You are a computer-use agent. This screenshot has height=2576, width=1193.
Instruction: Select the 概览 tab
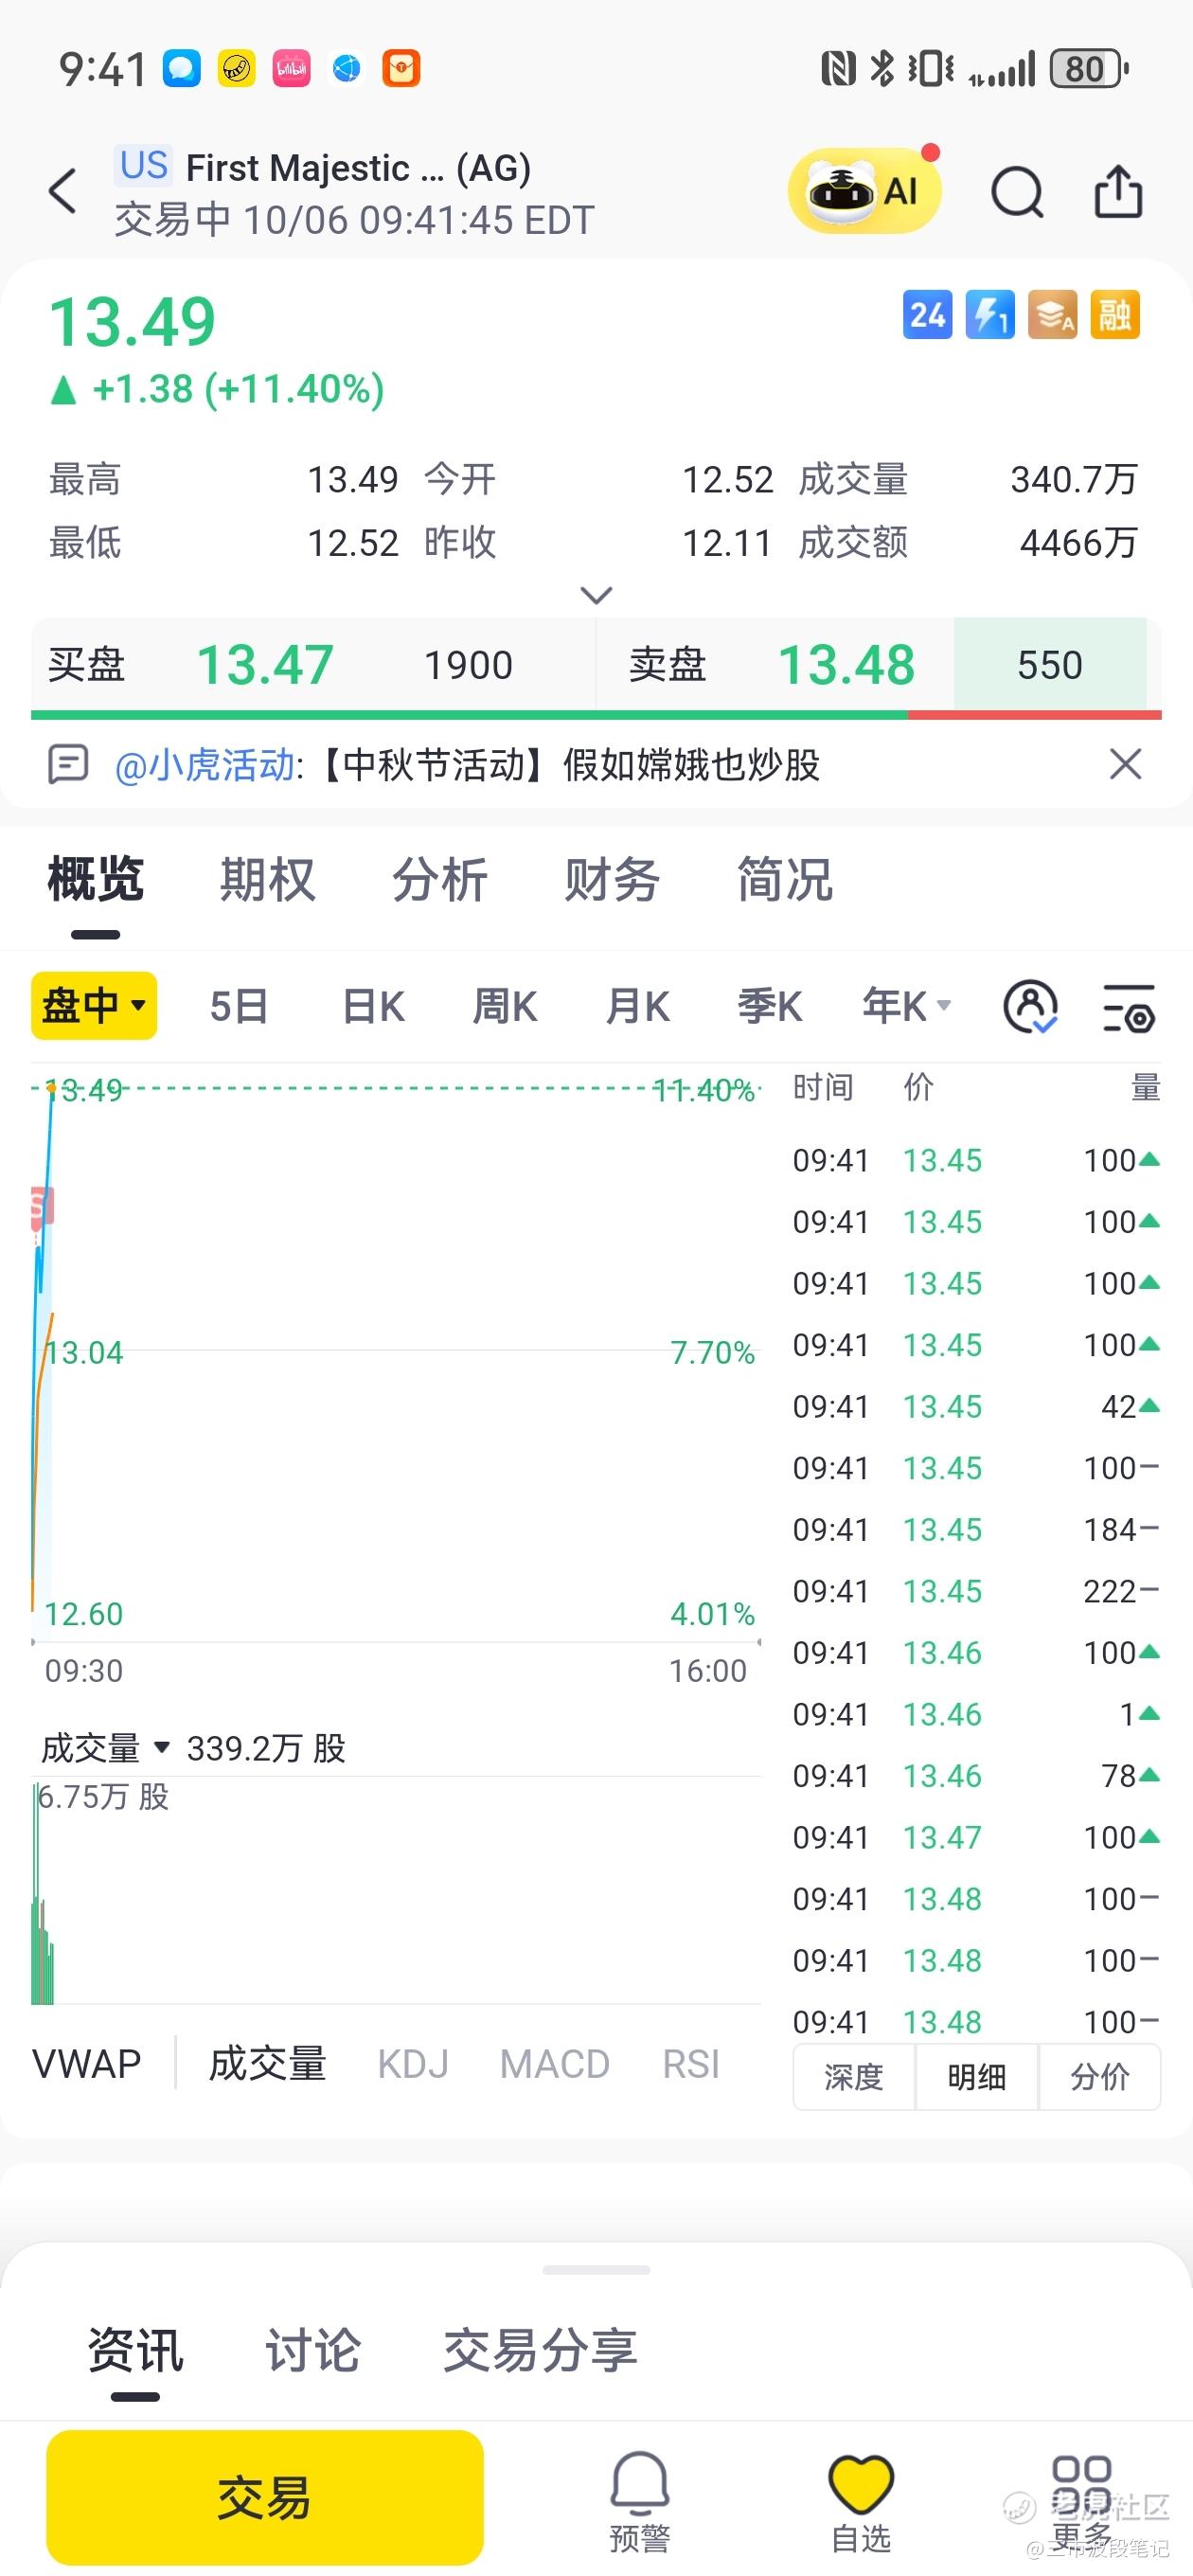pos(96,880)
